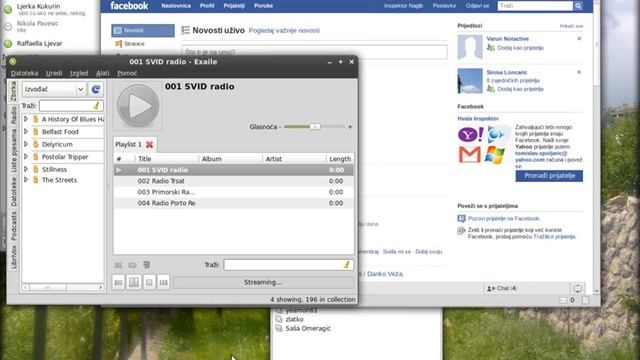
Task: Switch to the Radio side tab
Action: (x=13, y=115)
